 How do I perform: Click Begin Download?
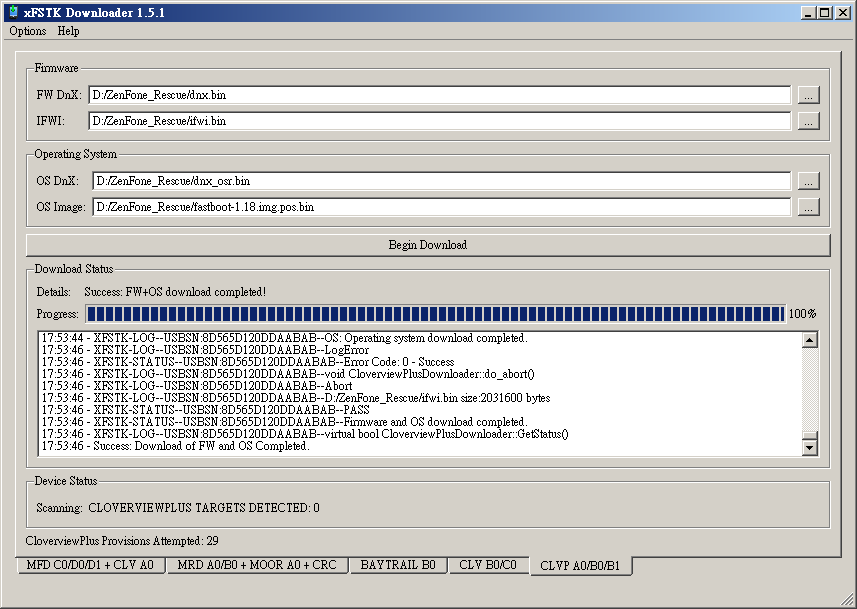point(428,244)
